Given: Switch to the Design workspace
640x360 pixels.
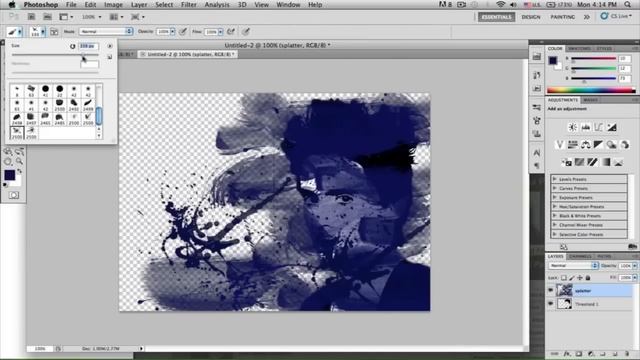Looking at the screenshot, I should coord(531,17).
